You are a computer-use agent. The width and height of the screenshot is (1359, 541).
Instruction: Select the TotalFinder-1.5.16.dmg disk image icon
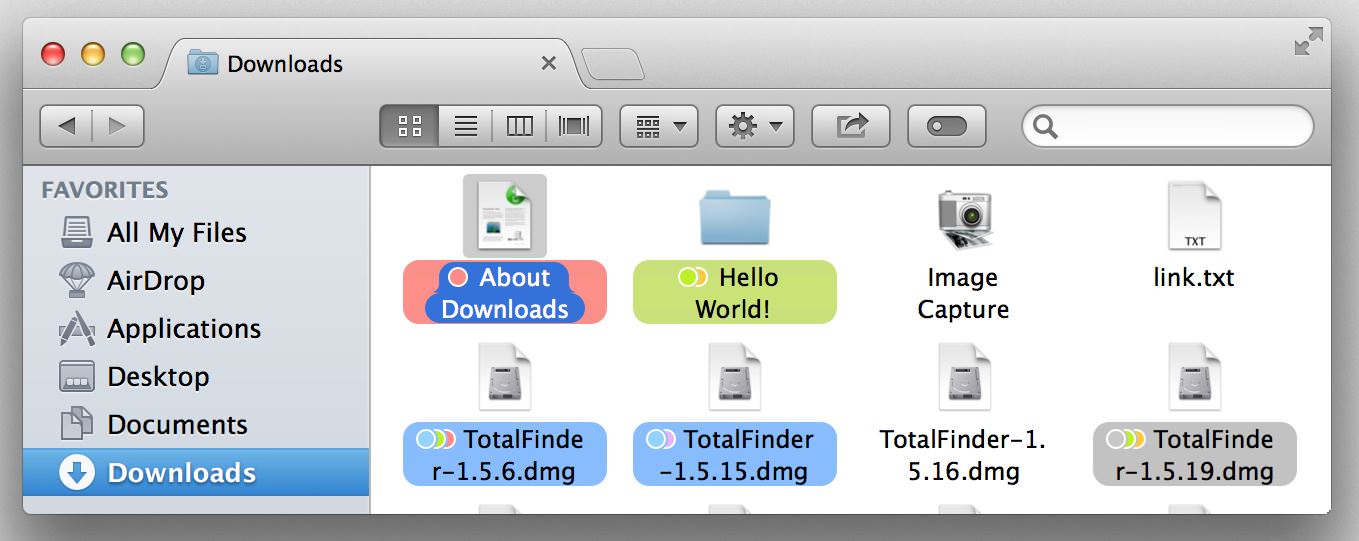pyautogui.click(x=964, y=376)
